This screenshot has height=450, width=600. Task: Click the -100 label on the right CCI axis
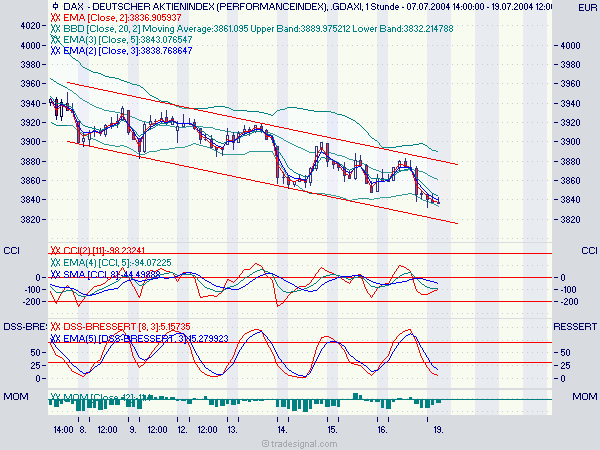(x=569, y=290)
